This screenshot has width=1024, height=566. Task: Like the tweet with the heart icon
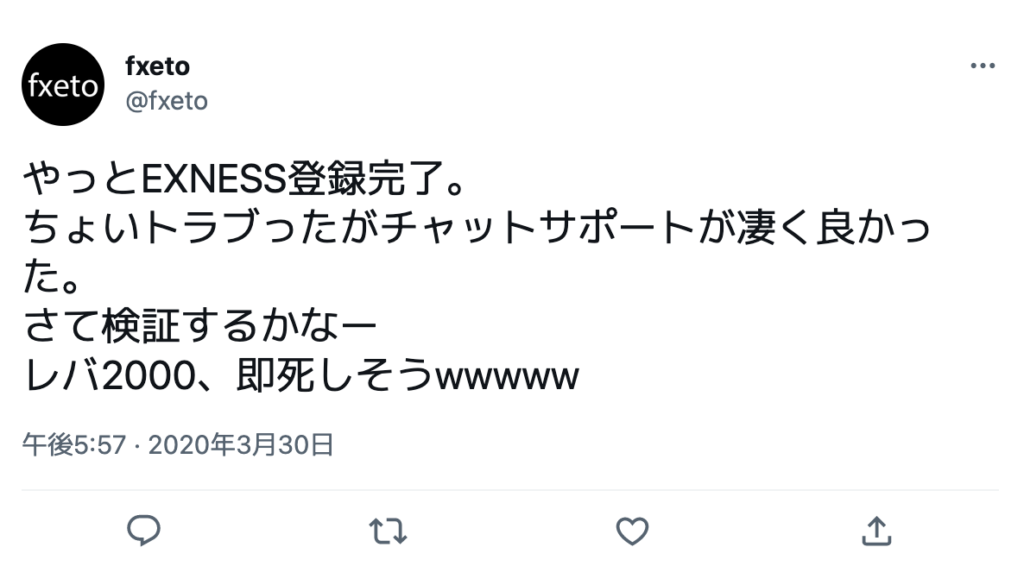point(632,531)
